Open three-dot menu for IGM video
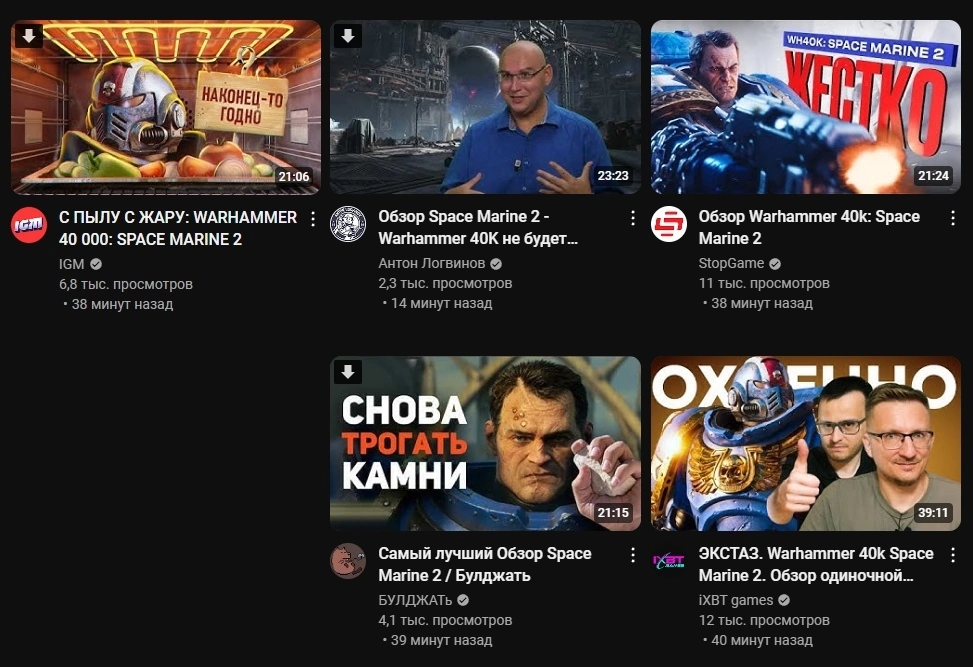 click(x=313, y=218)
